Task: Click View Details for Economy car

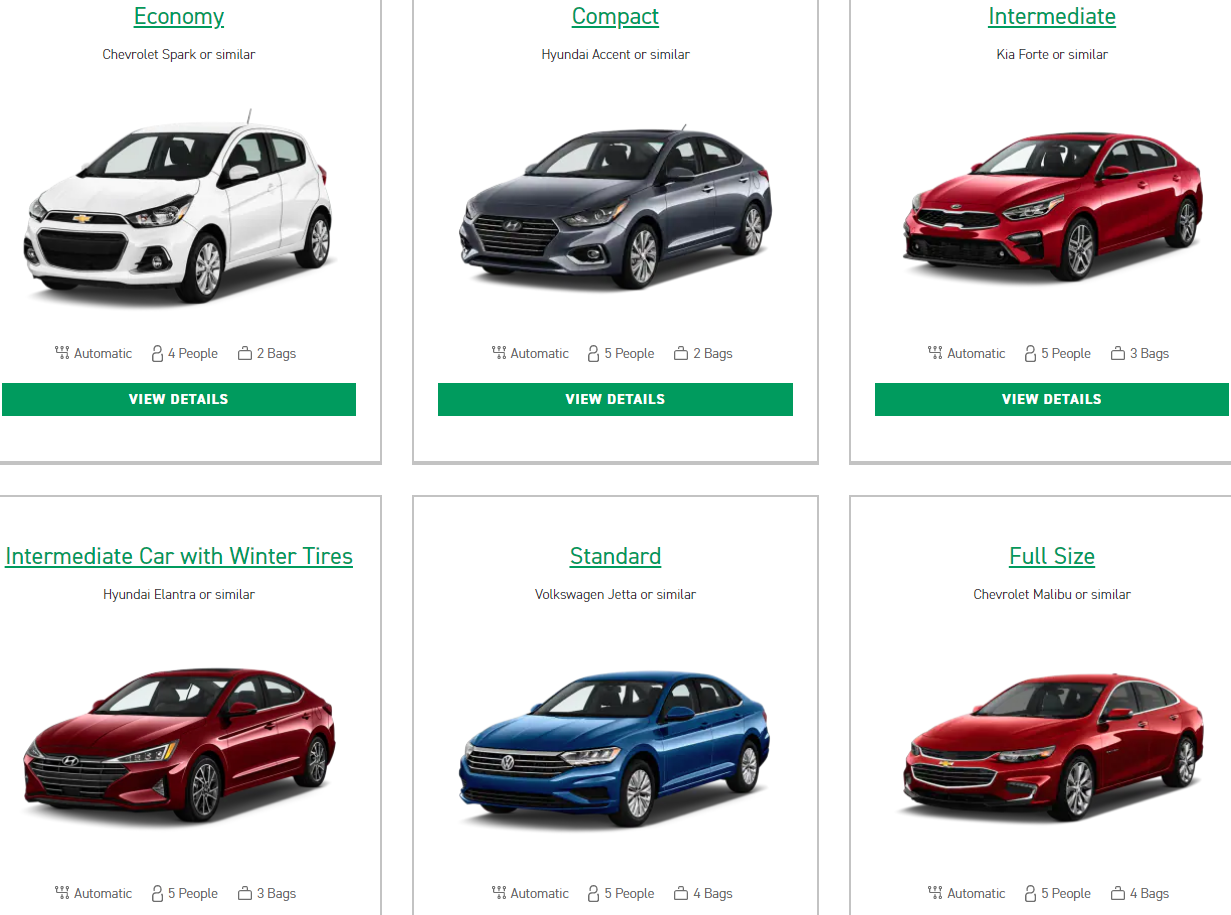Action: 179,399
